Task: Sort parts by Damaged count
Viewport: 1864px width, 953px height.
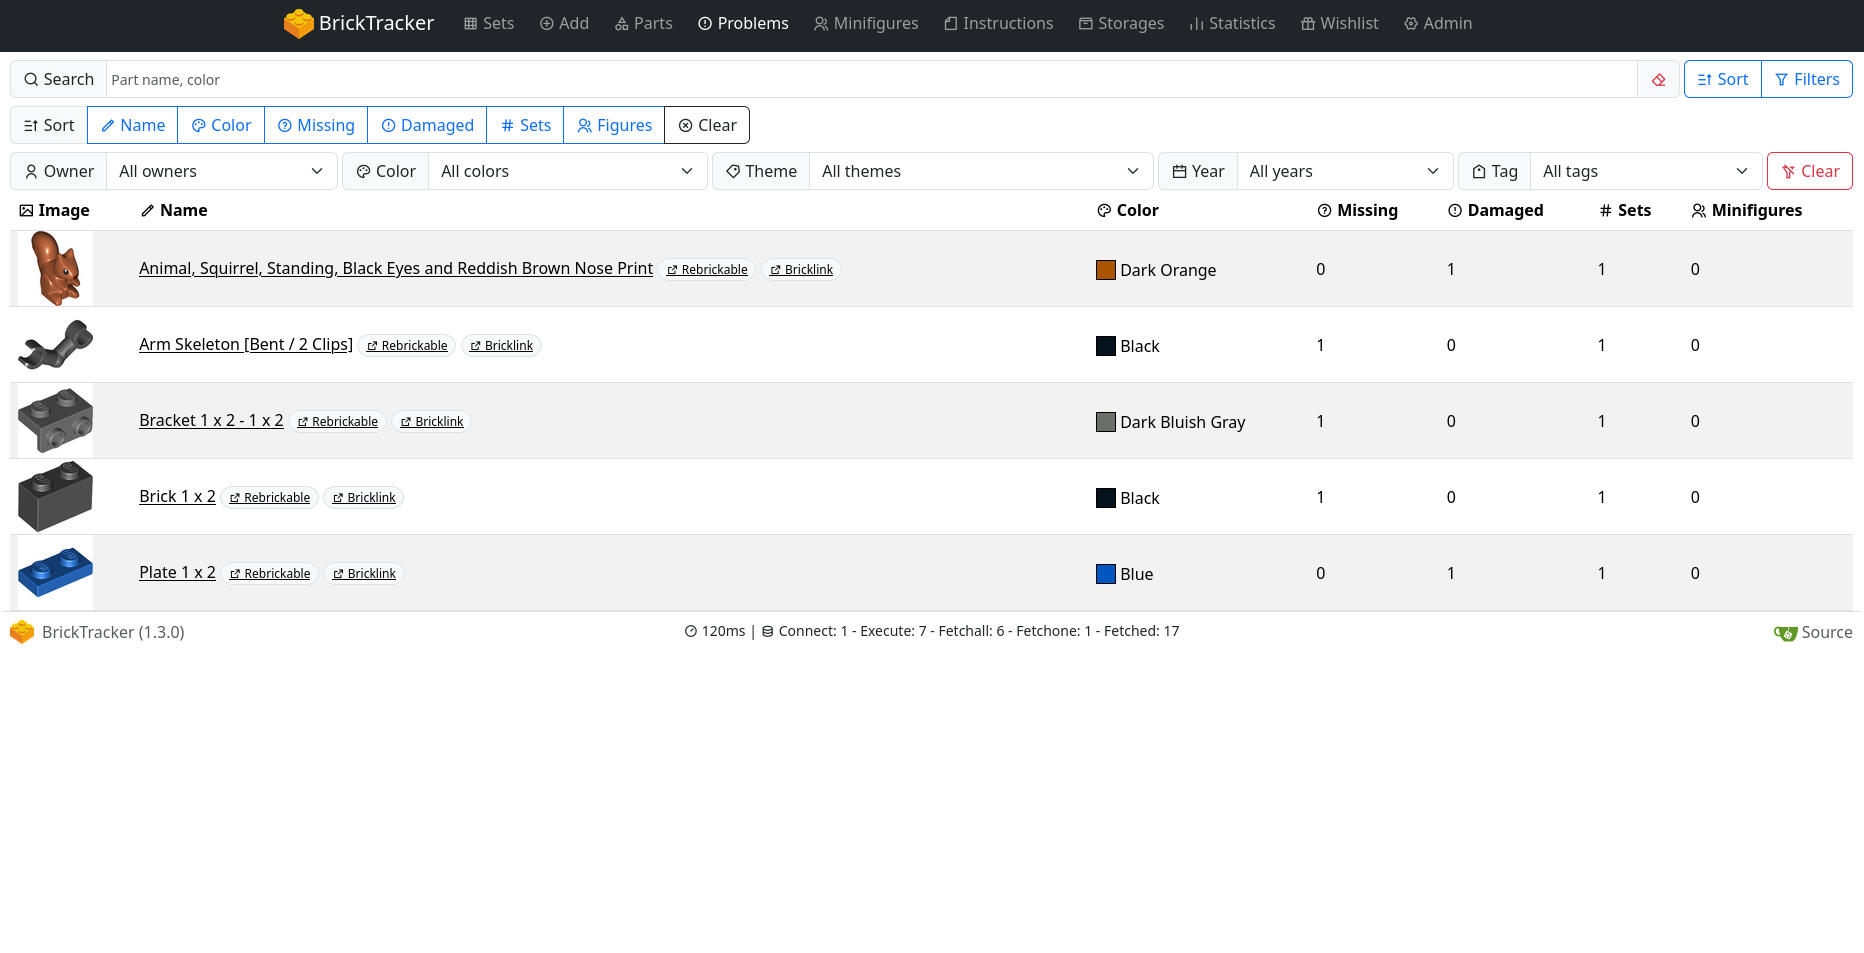Action: [x=427, y=125]
